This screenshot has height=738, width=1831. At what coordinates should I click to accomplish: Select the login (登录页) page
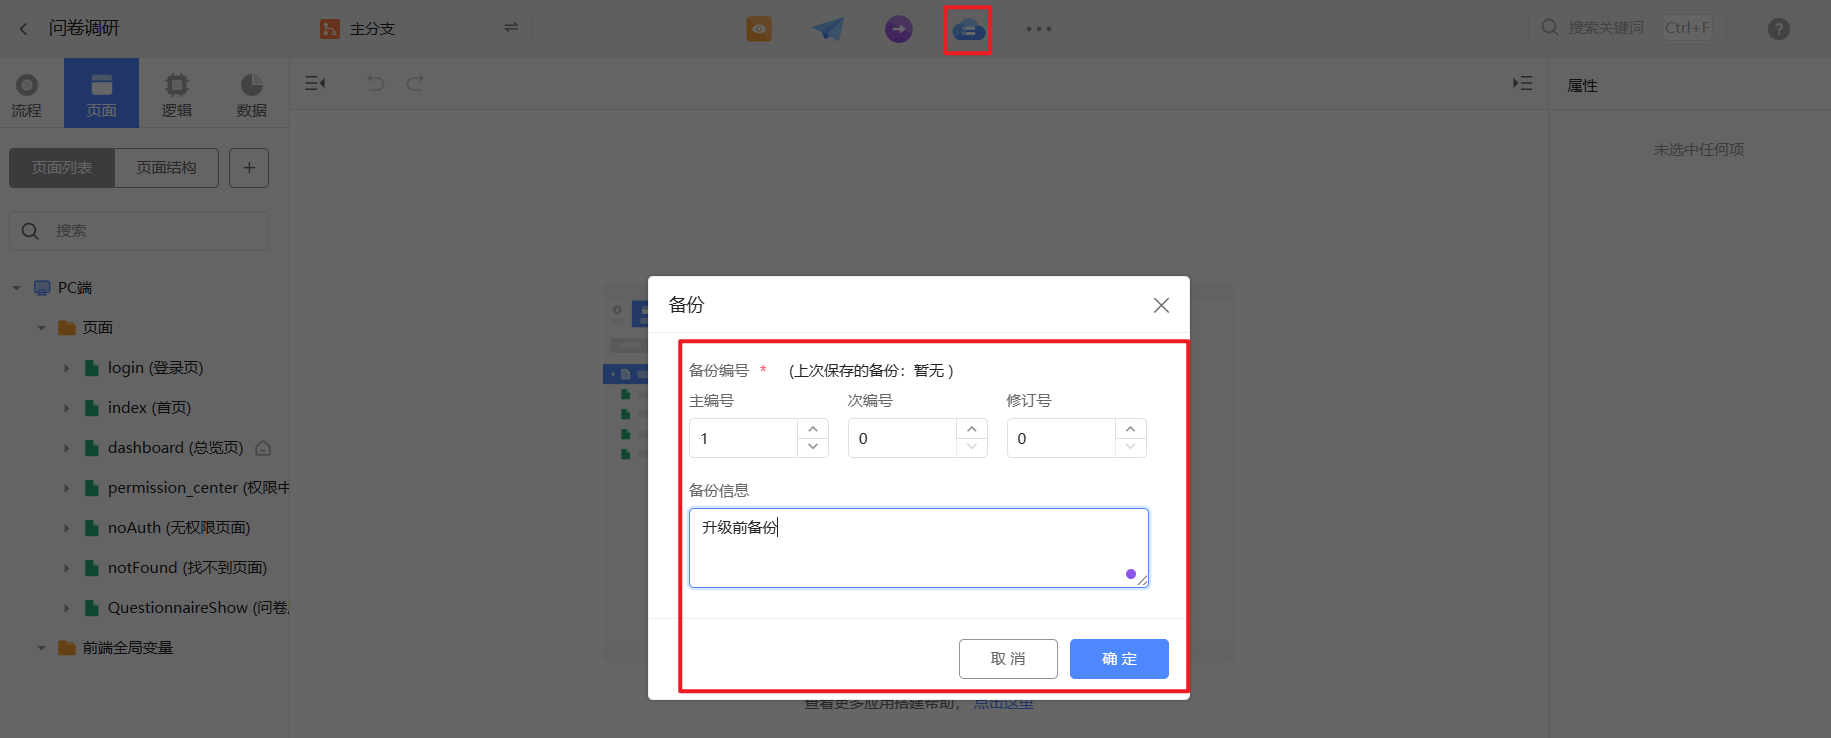[155, 368]
